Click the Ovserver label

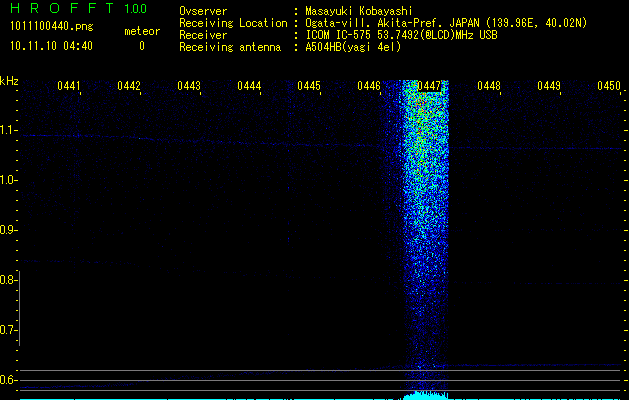point(203,11)
